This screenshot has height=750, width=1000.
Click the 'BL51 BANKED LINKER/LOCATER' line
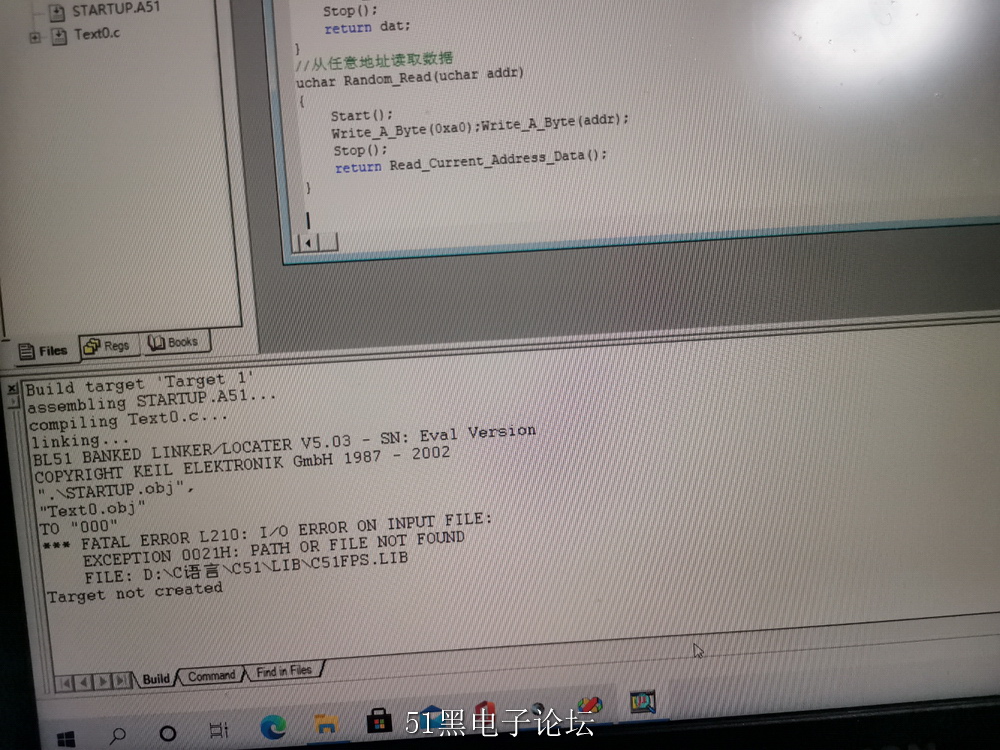[x=284, y=445]
